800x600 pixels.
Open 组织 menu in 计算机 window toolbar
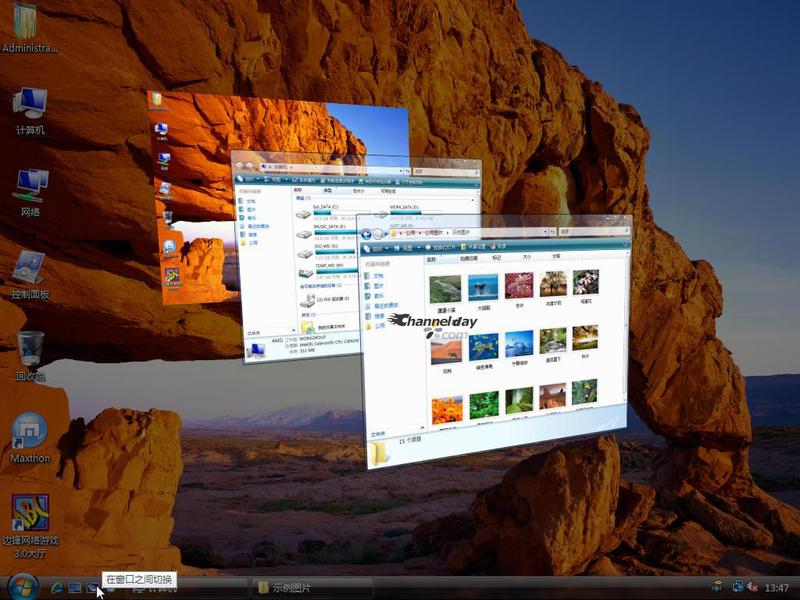click(x=249, y=179)
